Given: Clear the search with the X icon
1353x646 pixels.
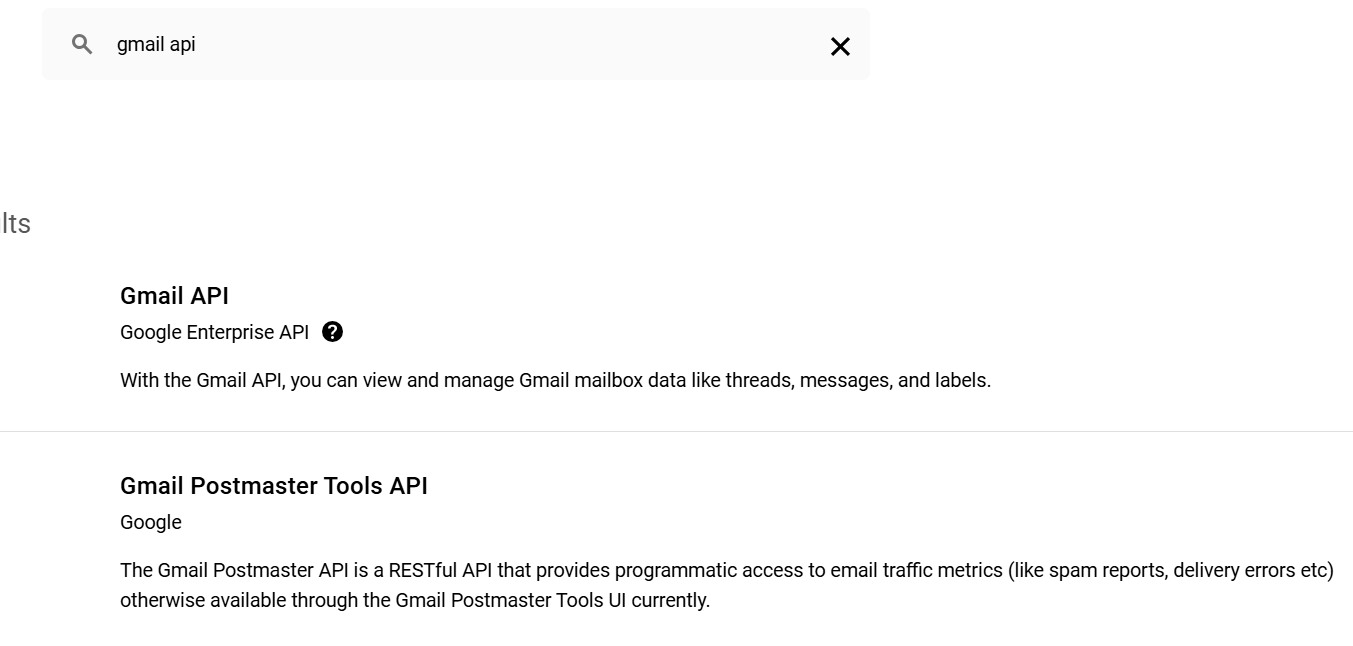Looking at the screenshot, I should pos(840,46).
